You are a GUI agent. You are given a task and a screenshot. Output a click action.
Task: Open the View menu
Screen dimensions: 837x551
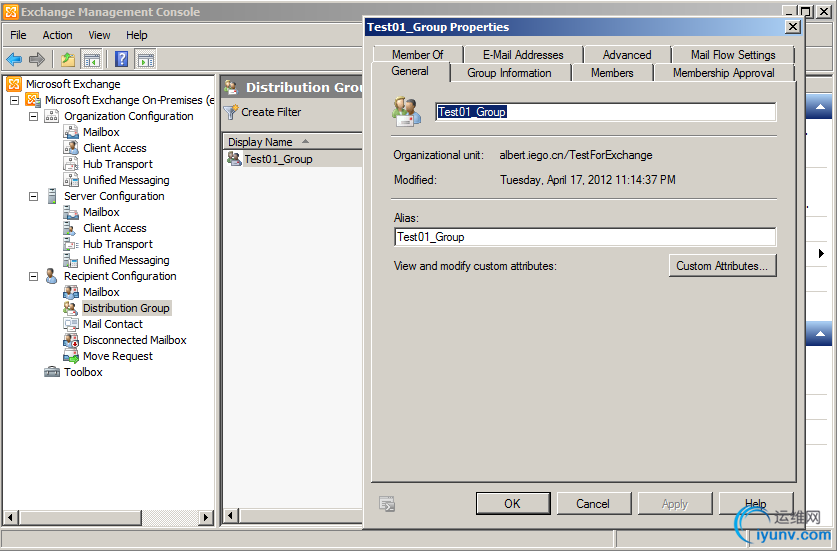pyautogui.click(x=99, y=35)
